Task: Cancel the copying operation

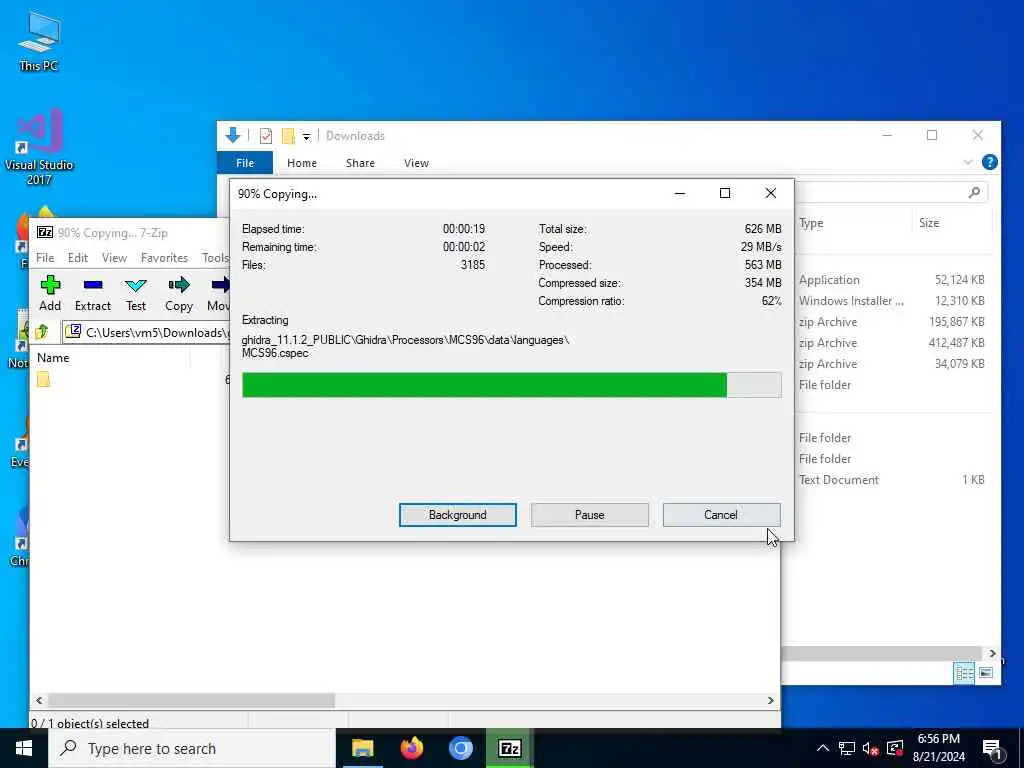Action: 721,515
